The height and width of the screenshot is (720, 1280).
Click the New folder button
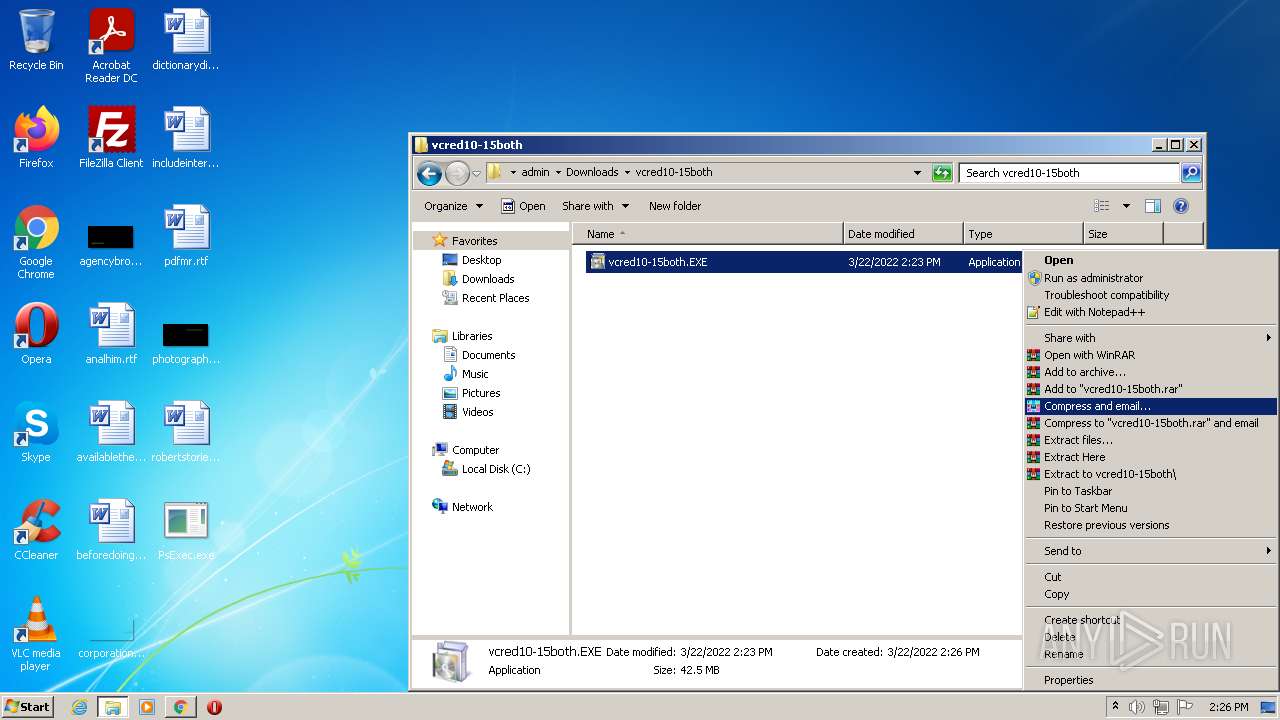point(675,206)
